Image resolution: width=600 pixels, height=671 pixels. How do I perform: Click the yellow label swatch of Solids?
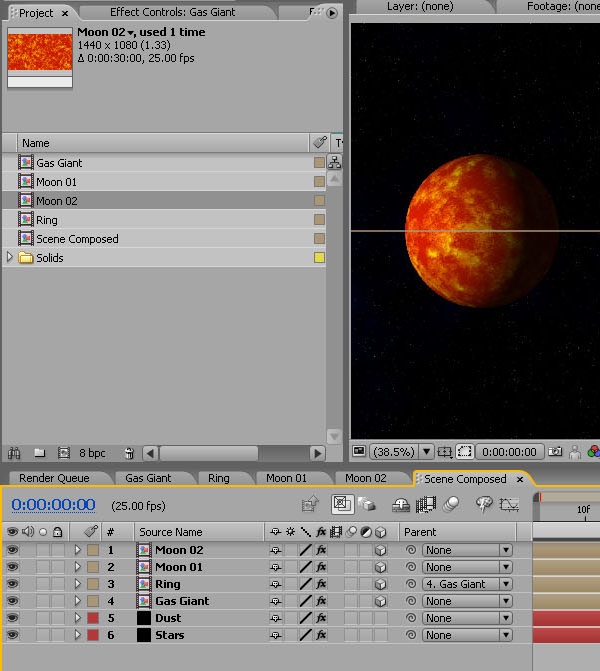tap(319, 258)
